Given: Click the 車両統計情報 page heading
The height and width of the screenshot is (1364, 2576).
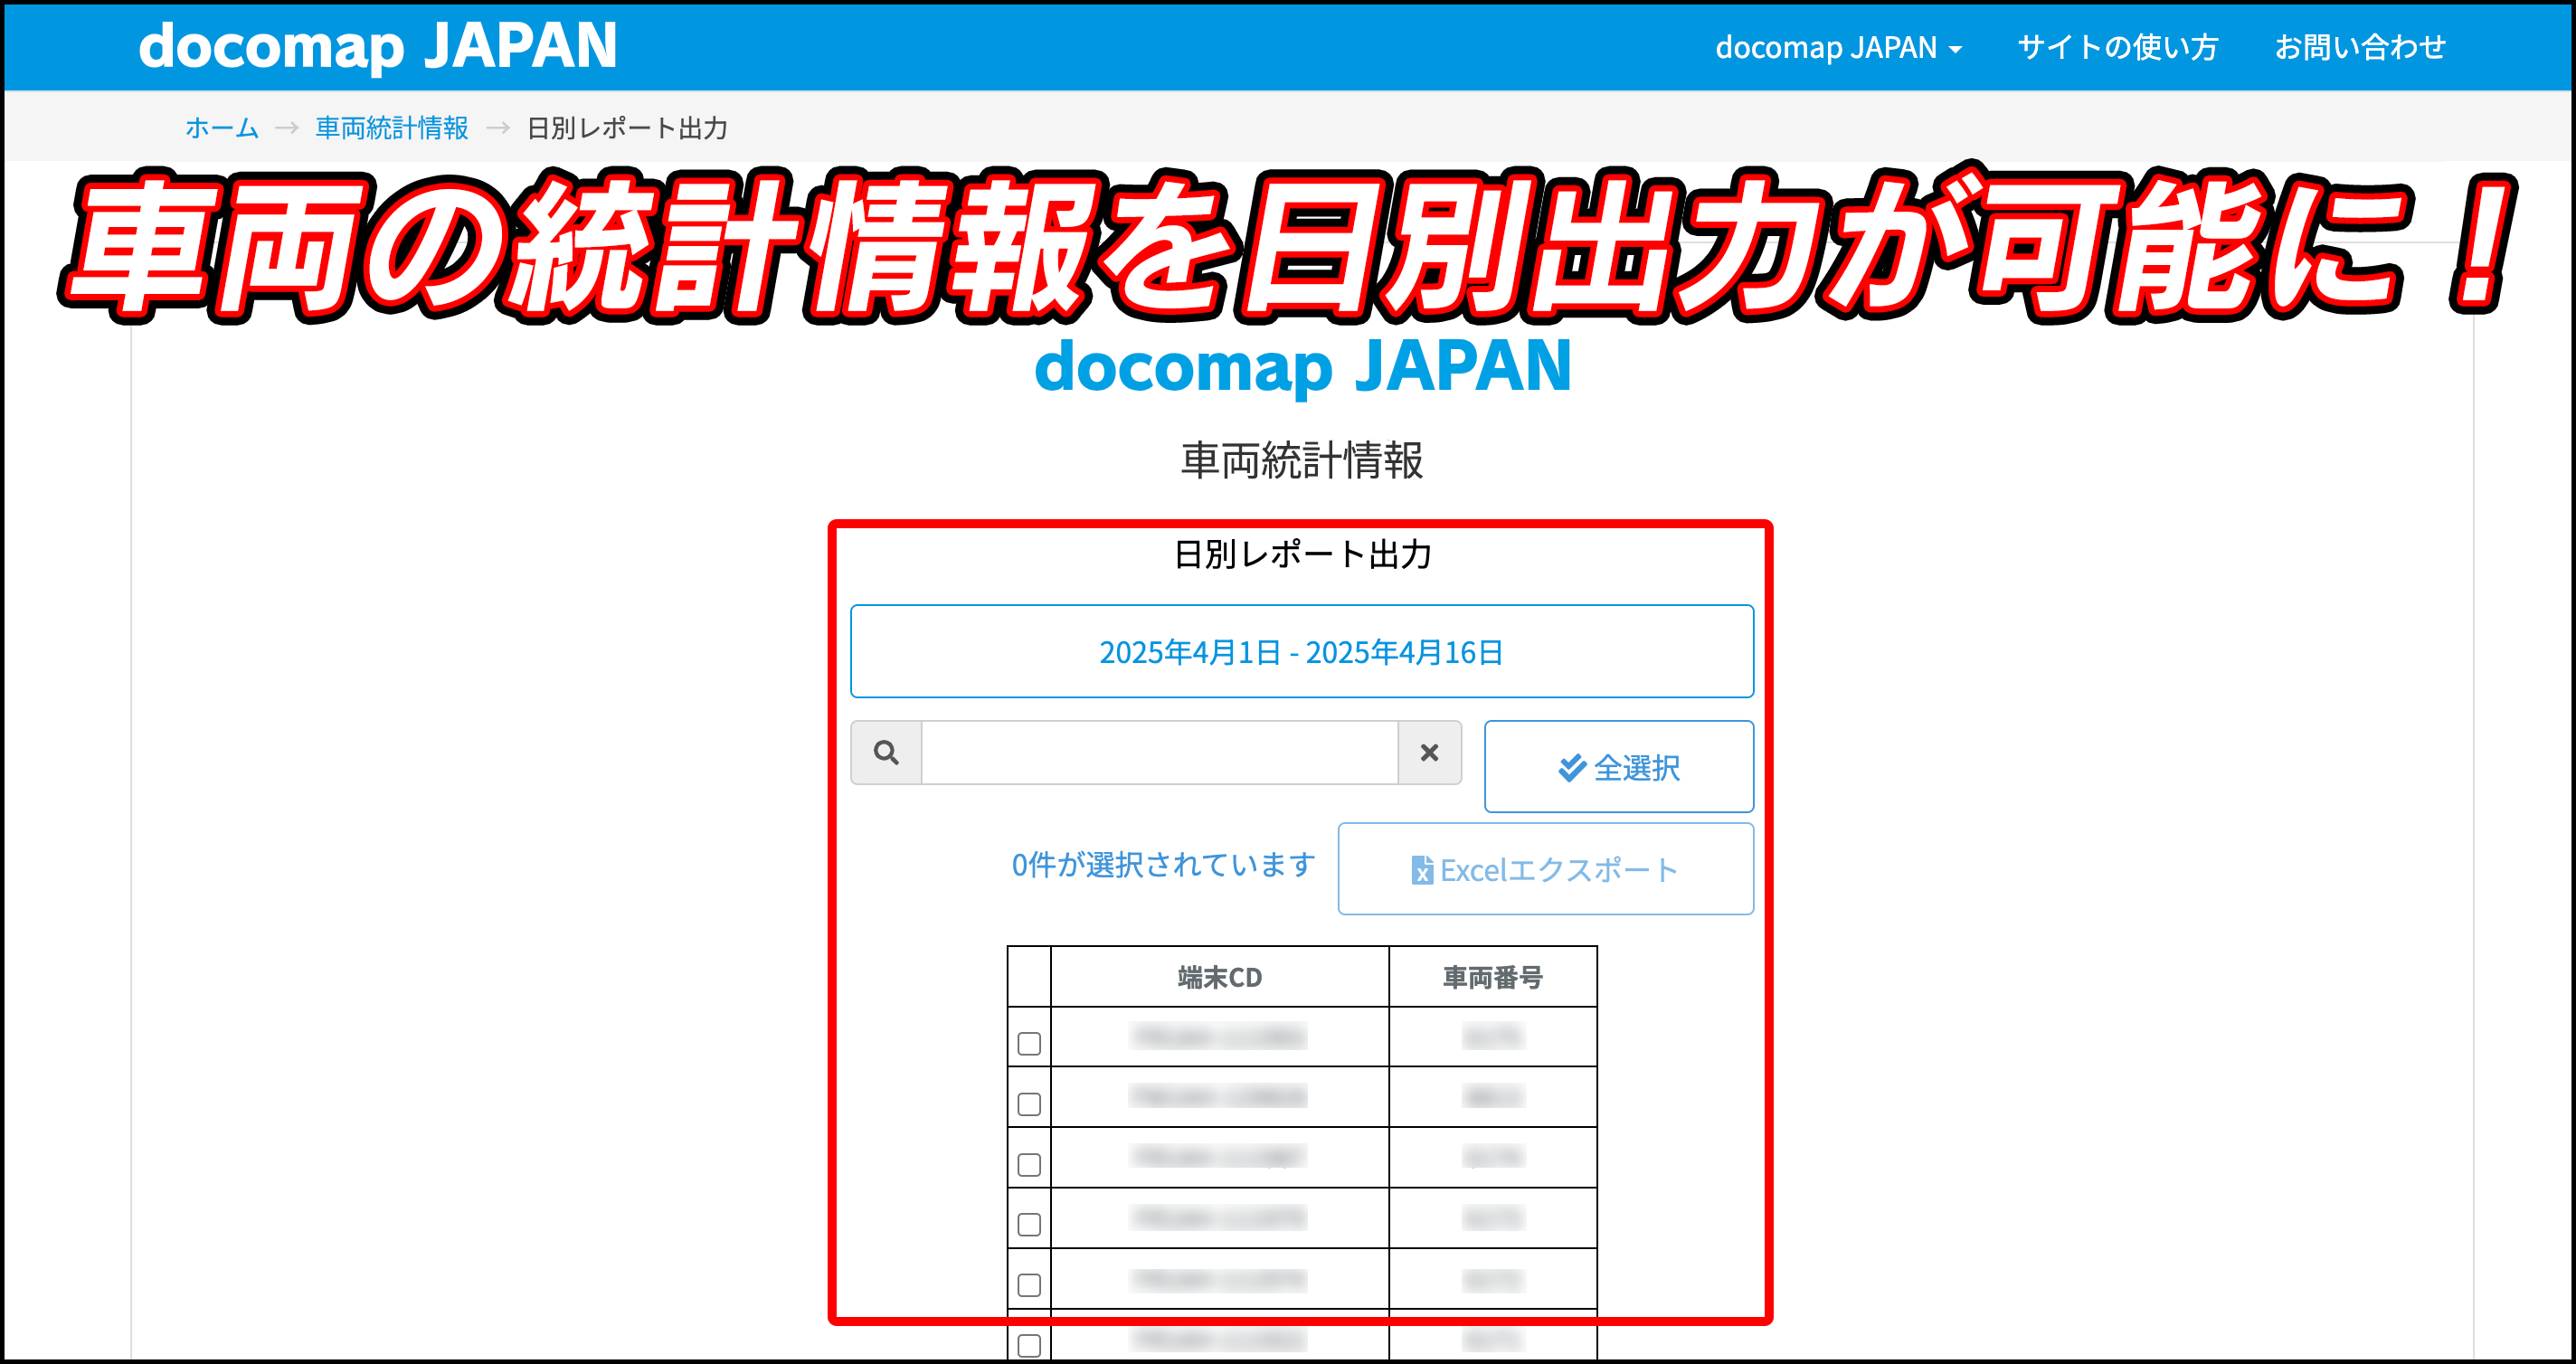Looking at the screenshot, I should coord(1302,460).
